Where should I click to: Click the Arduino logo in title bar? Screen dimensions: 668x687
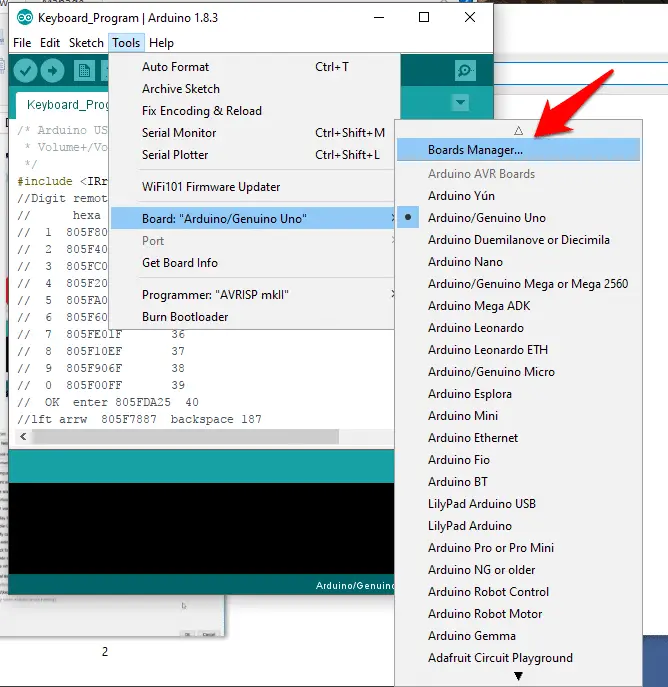click(x=24, y=17)
